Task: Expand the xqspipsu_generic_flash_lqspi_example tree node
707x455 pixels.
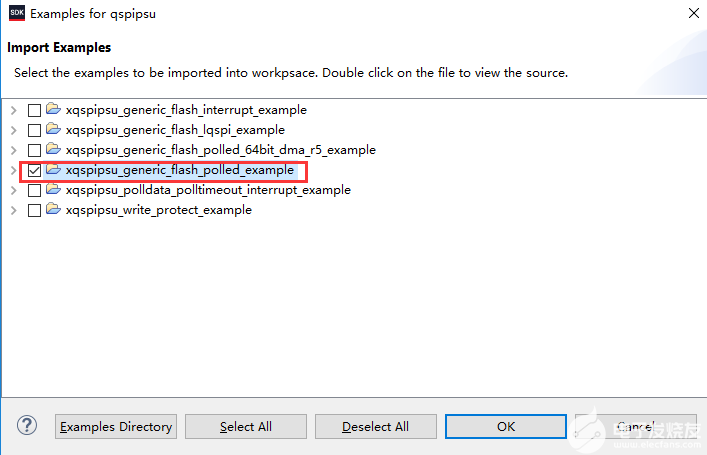Action: [x=13, y=130]
